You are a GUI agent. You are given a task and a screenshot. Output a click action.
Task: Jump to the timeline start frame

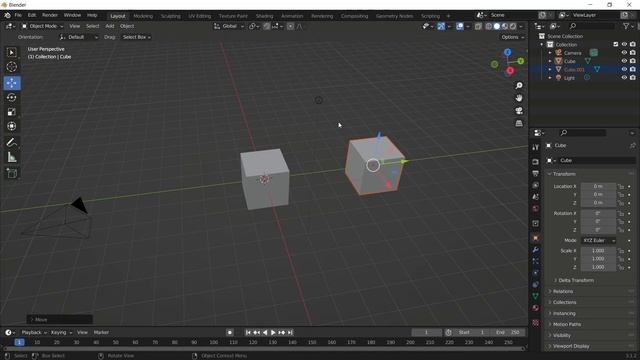pyautogui.click(x=248, y=333)
